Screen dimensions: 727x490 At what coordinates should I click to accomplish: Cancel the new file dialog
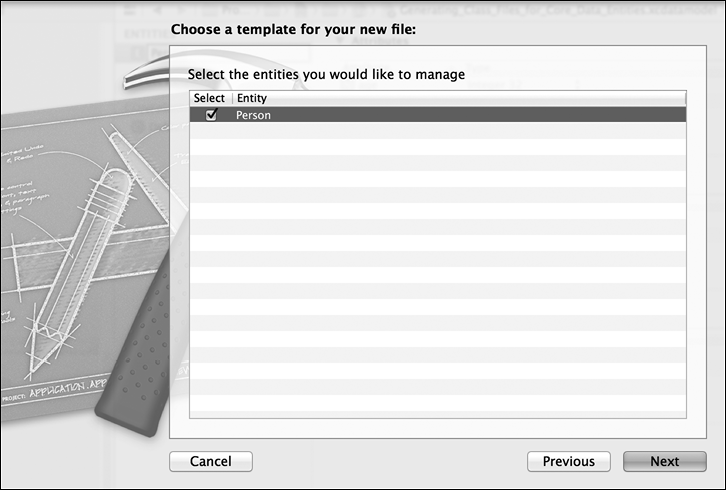(210, 461)
